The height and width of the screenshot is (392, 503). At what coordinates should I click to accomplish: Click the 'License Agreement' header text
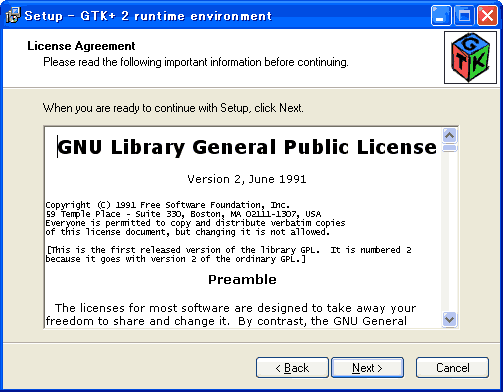tap(81, 46)
